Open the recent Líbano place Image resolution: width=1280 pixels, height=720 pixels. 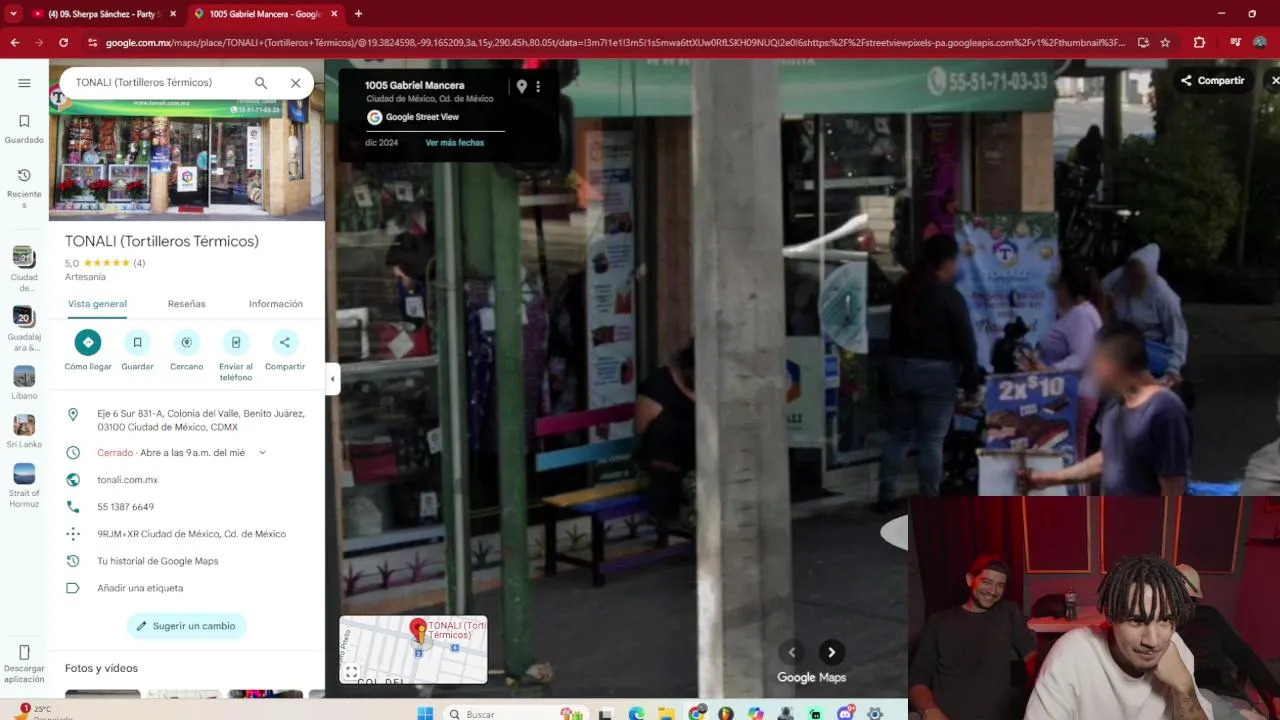point(24,383)
